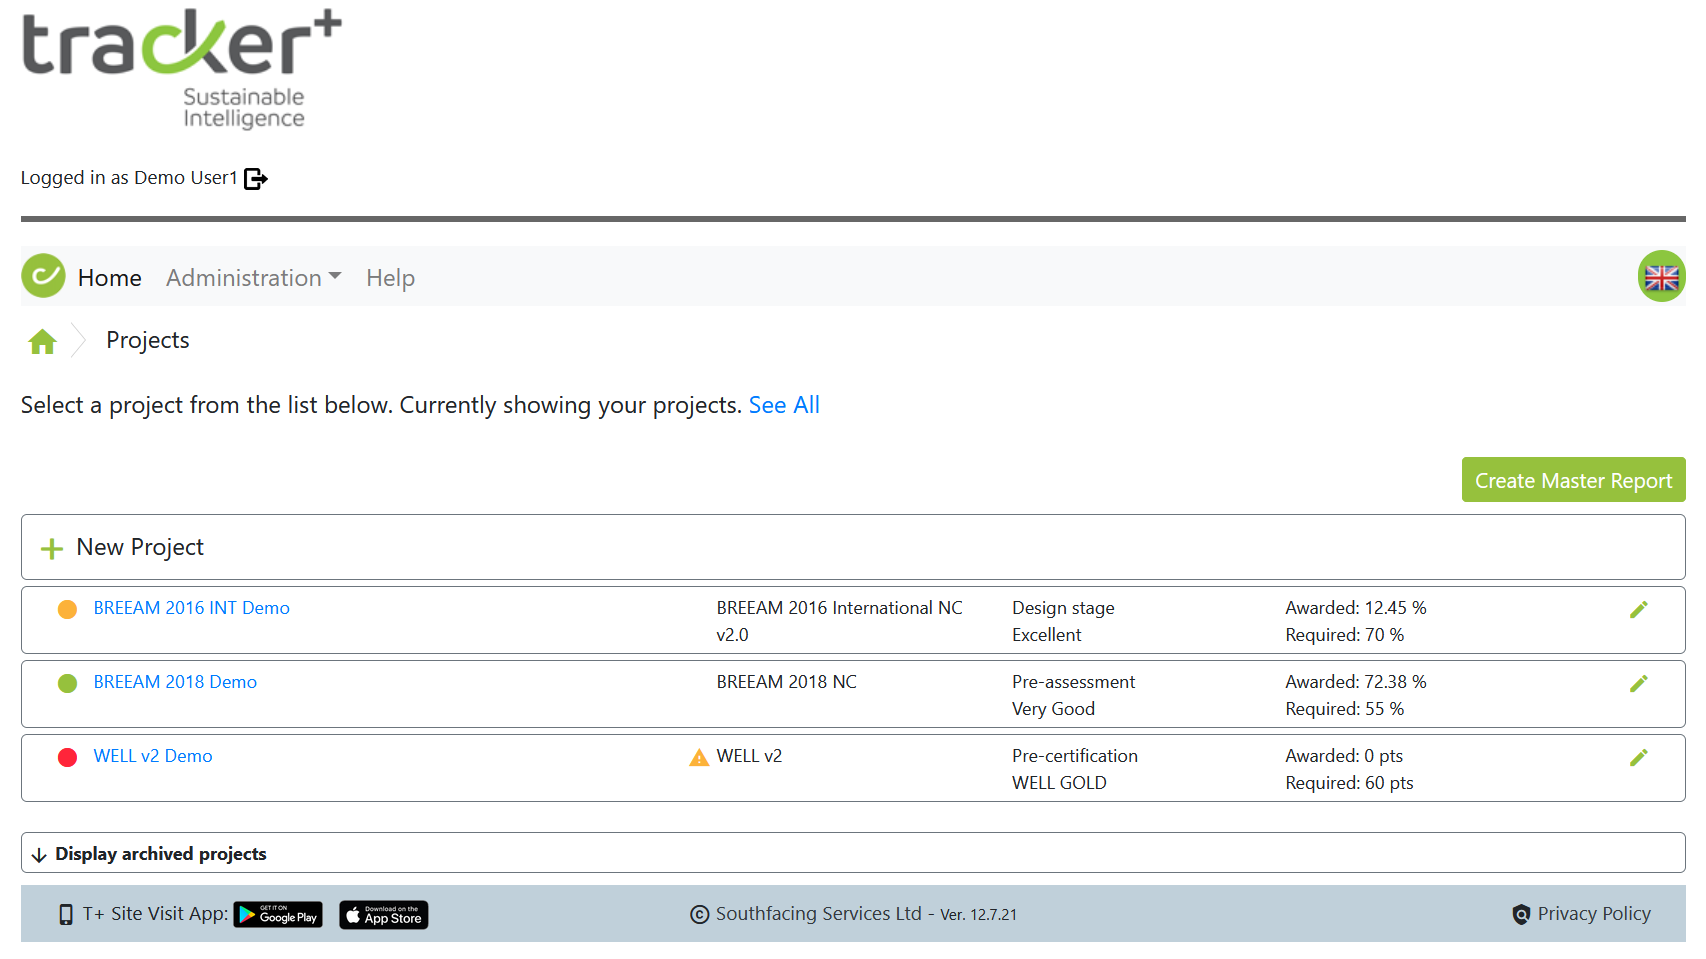Screen dimensions: 1706x959
Task: Open the BREEAM 2016 INT Demo project link
Action: (191, 608)
